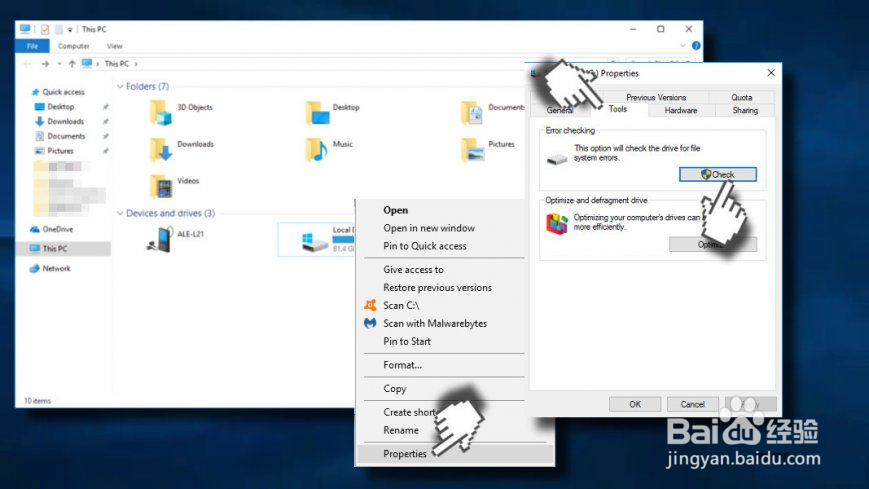Collapse the Devices and drives (3) chevron

coord(120,213)
